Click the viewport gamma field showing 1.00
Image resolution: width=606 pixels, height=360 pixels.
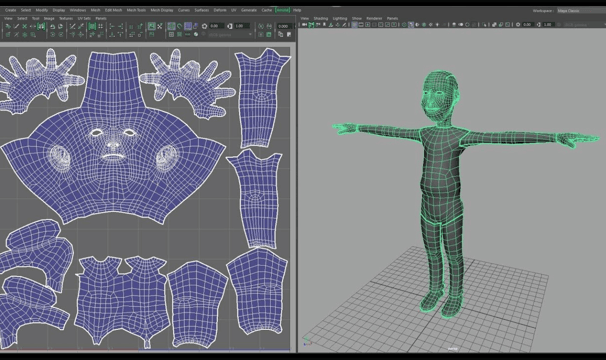tap(548, 24)
